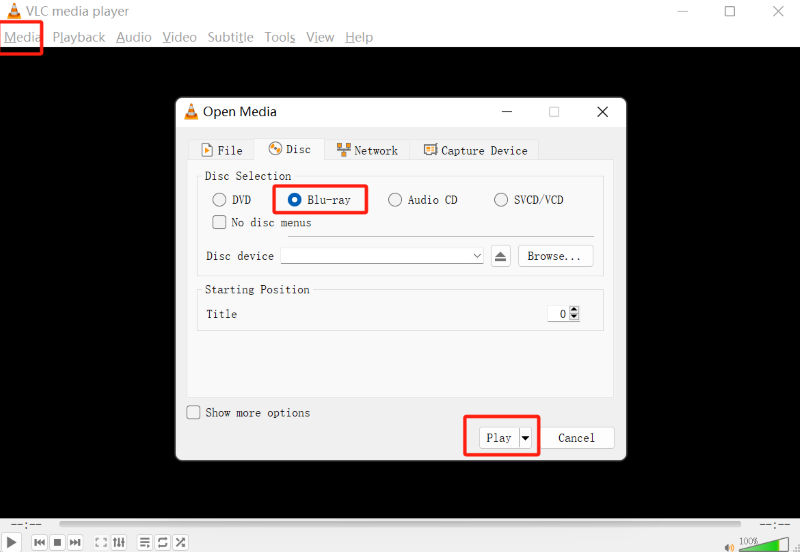The height and width of the screenshot is (552, 800).
Task: Toggle the random shuffle icon
Action: click(181, 542)
